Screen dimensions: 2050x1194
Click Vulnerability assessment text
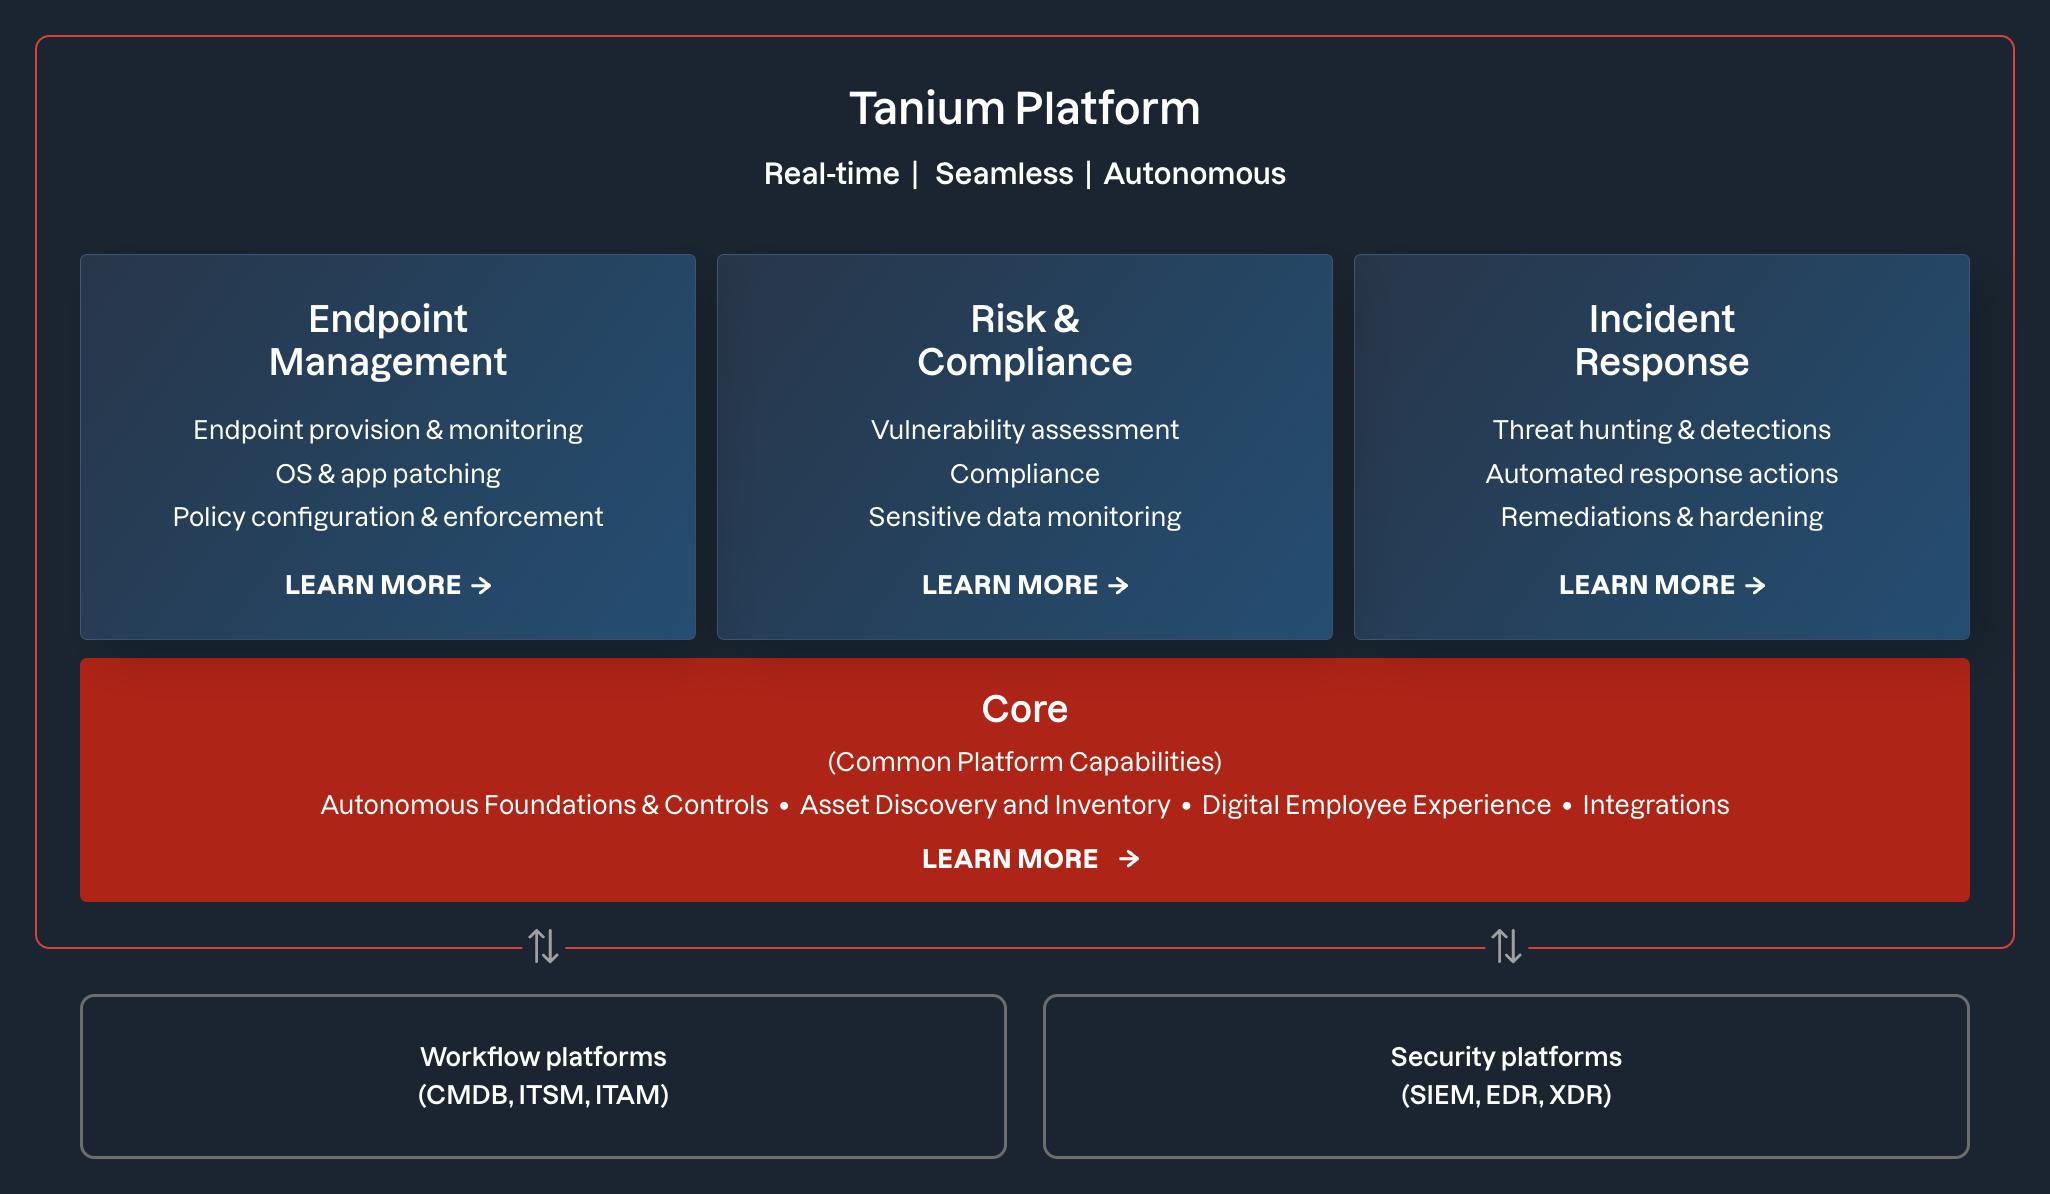click(1025, 430)
